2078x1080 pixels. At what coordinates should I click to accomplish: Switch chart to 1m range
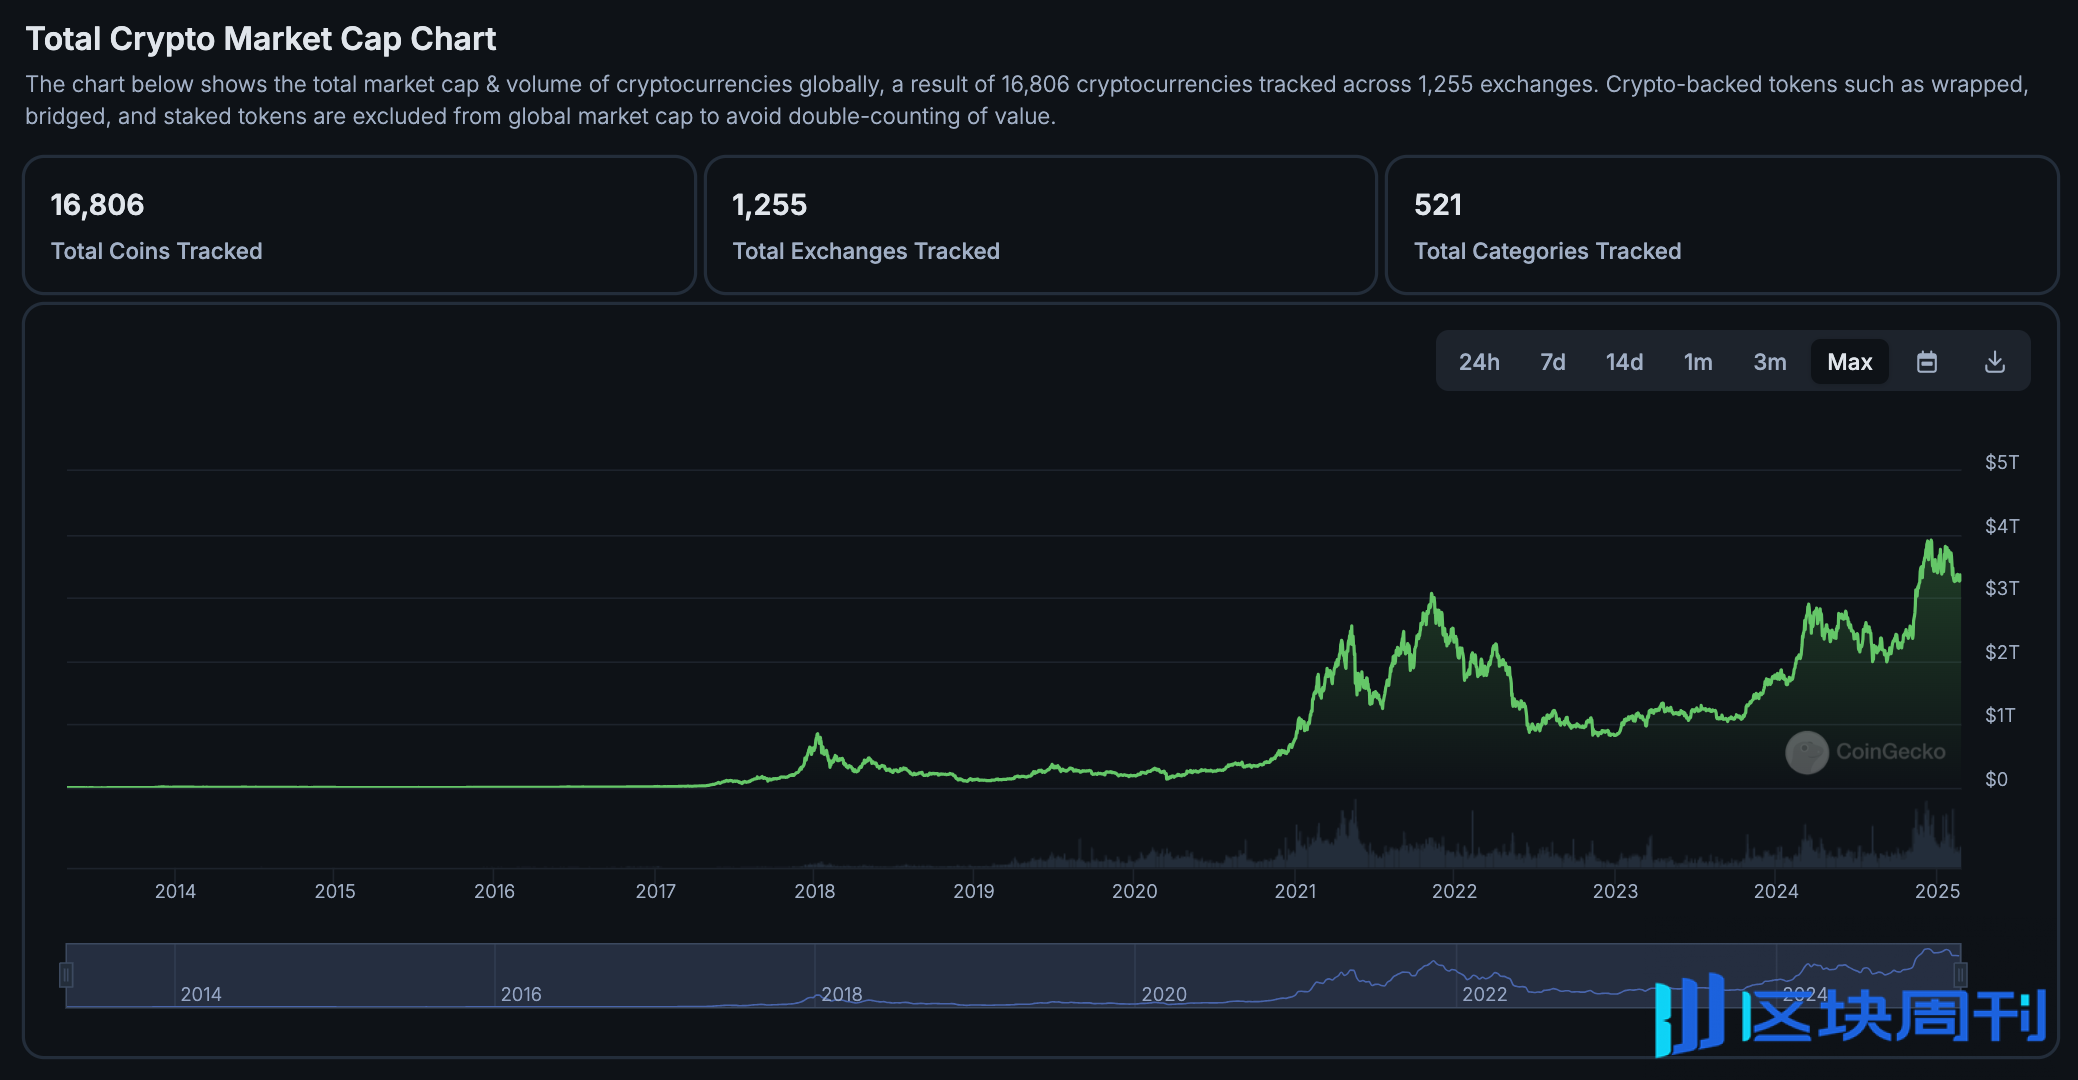(1698, 362)
